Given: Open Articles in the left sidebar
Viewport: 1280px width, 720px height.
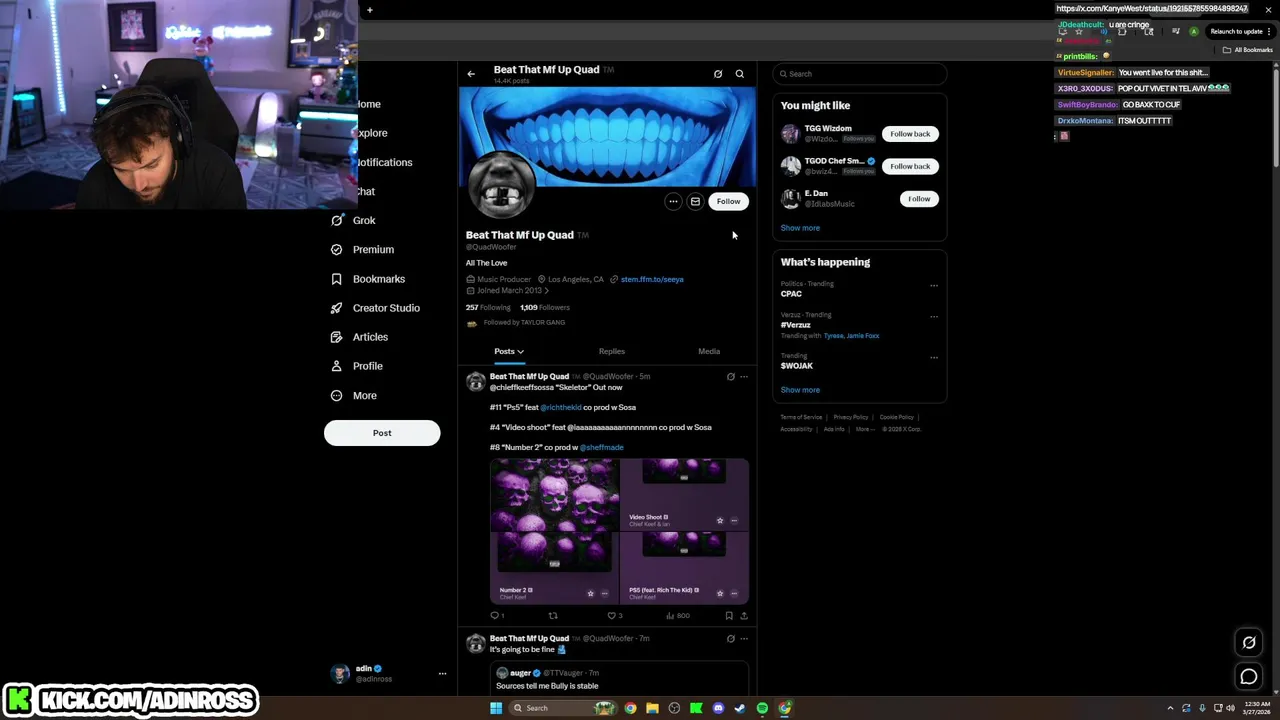Looking at the screenshot, I should click(x=359, y=337).
